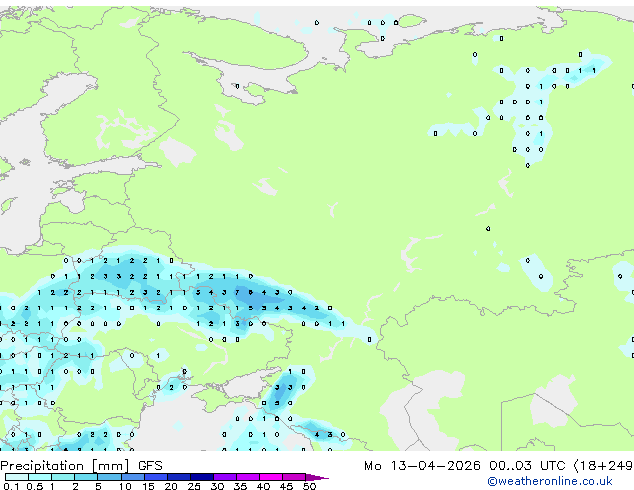Click the '0.5' legend label

coord(35,486)
